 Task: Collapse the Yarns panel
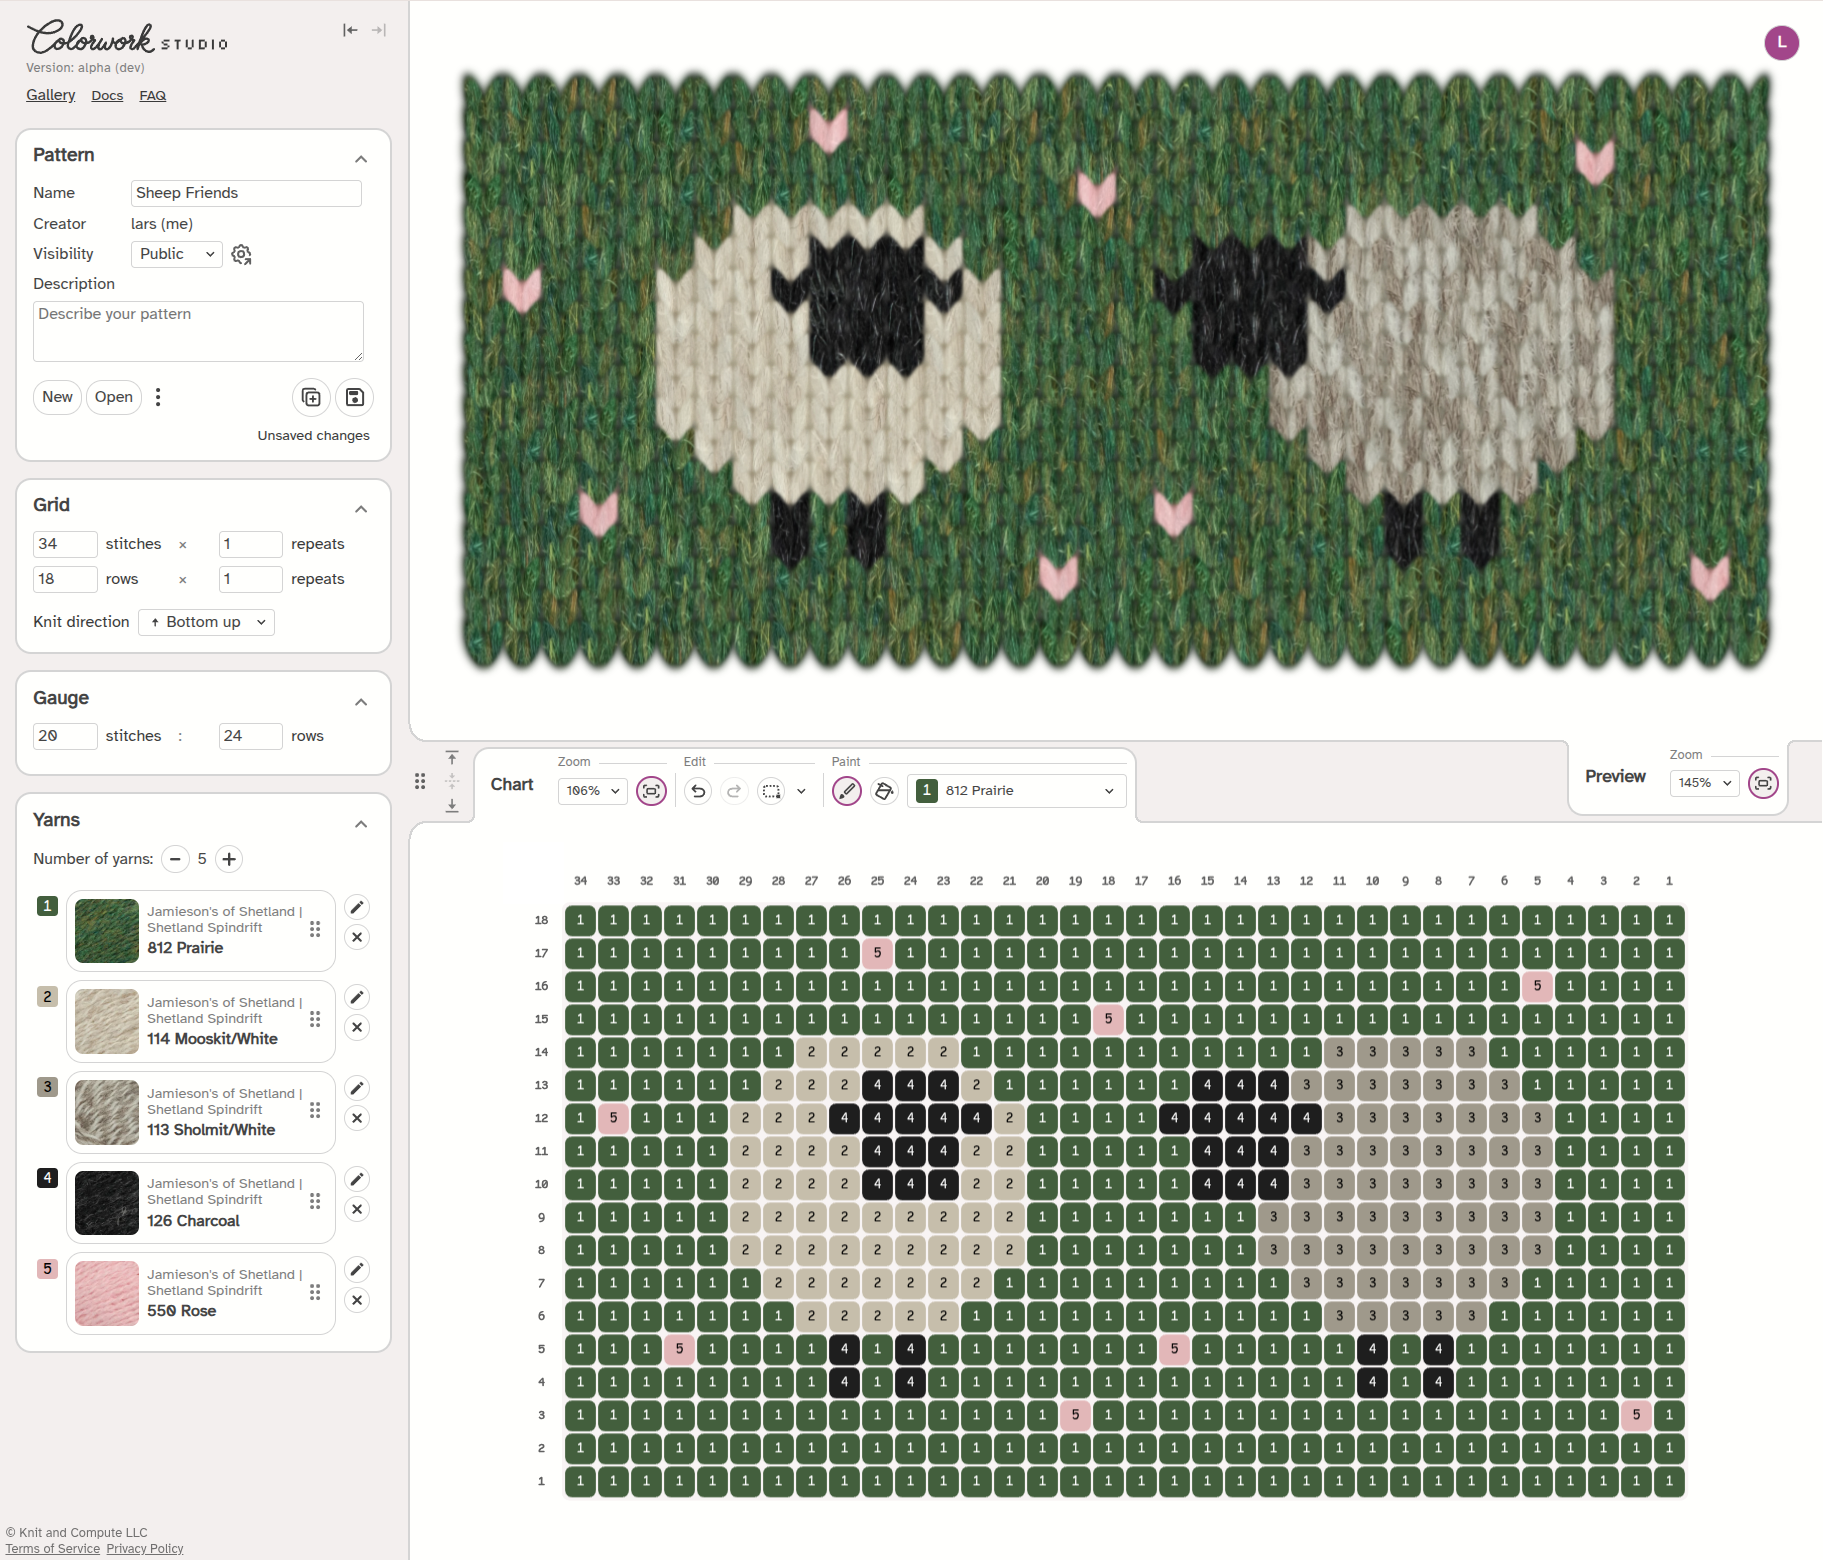coord(361,824)
